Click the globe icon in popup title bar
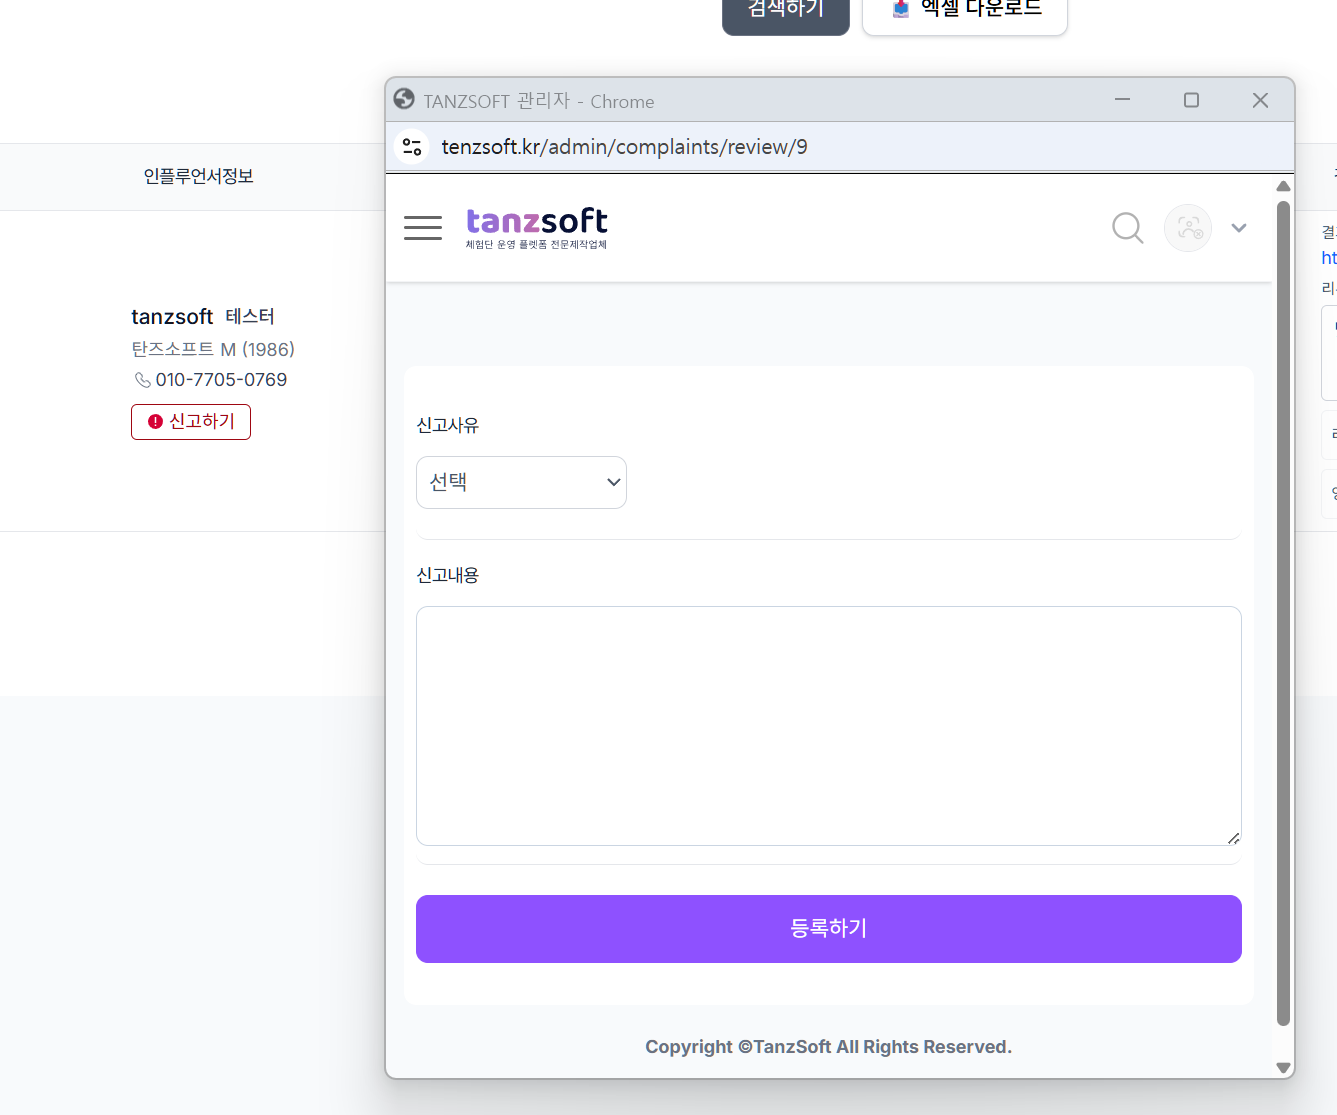The height and width of the screenshot is (1115, 1337). point(404,99)
